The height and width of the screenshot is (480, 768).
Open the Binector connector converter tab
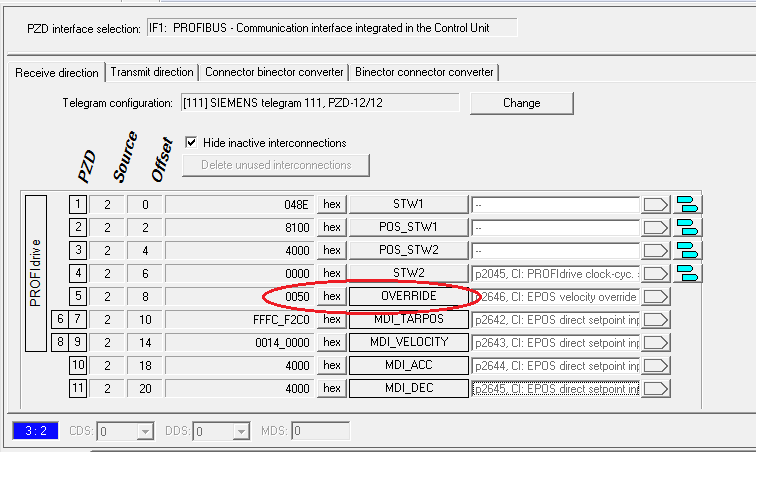point(424,72)
